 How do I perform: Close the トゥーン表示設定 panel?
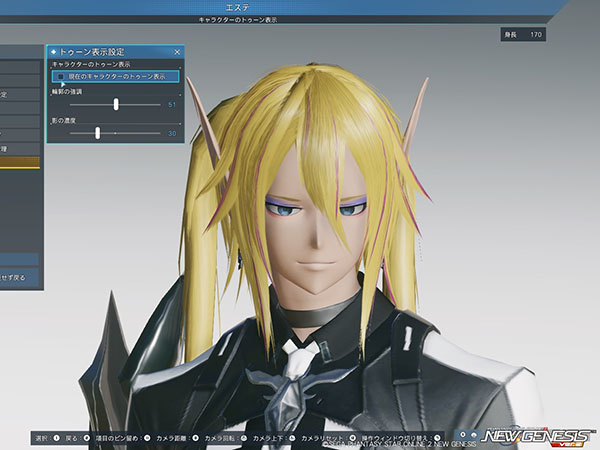[177, 52]
